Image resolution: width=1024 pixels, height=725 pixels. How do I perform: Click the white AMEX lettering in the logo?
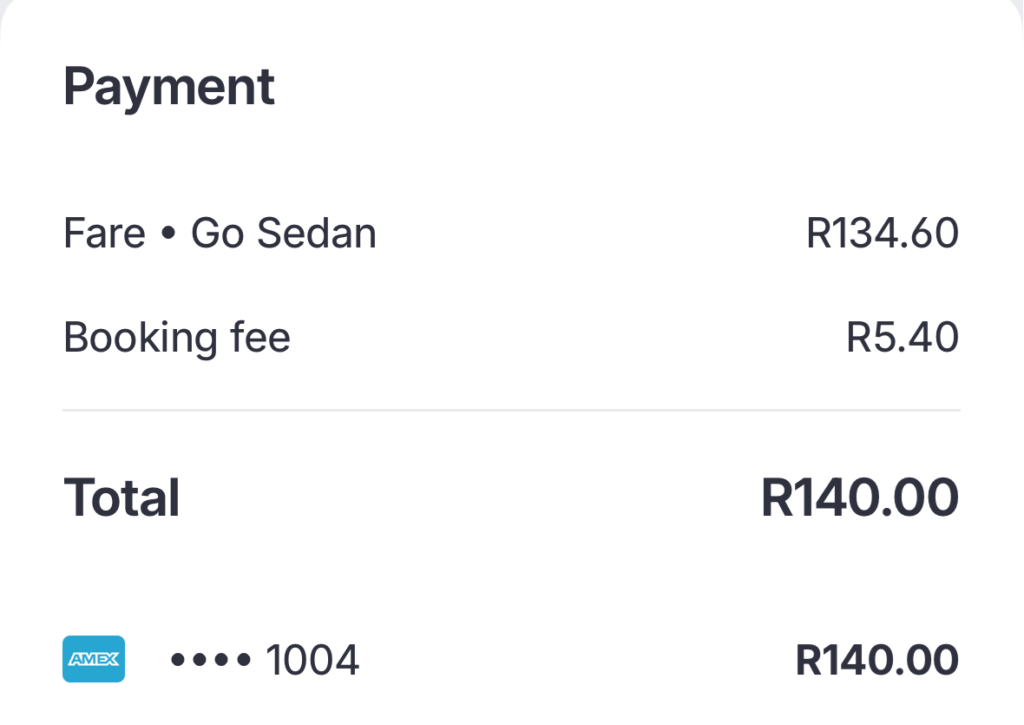point(93,659)
